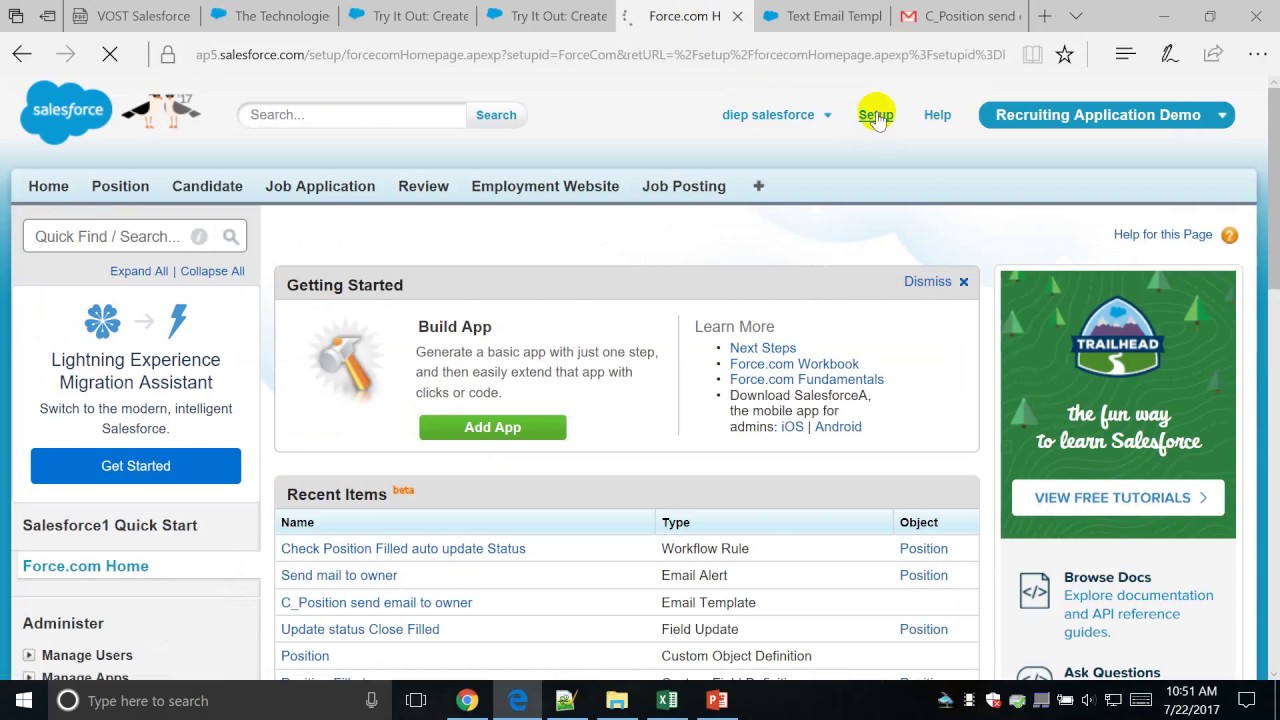
Task: Add page to favorites star
Action: 1065,55
